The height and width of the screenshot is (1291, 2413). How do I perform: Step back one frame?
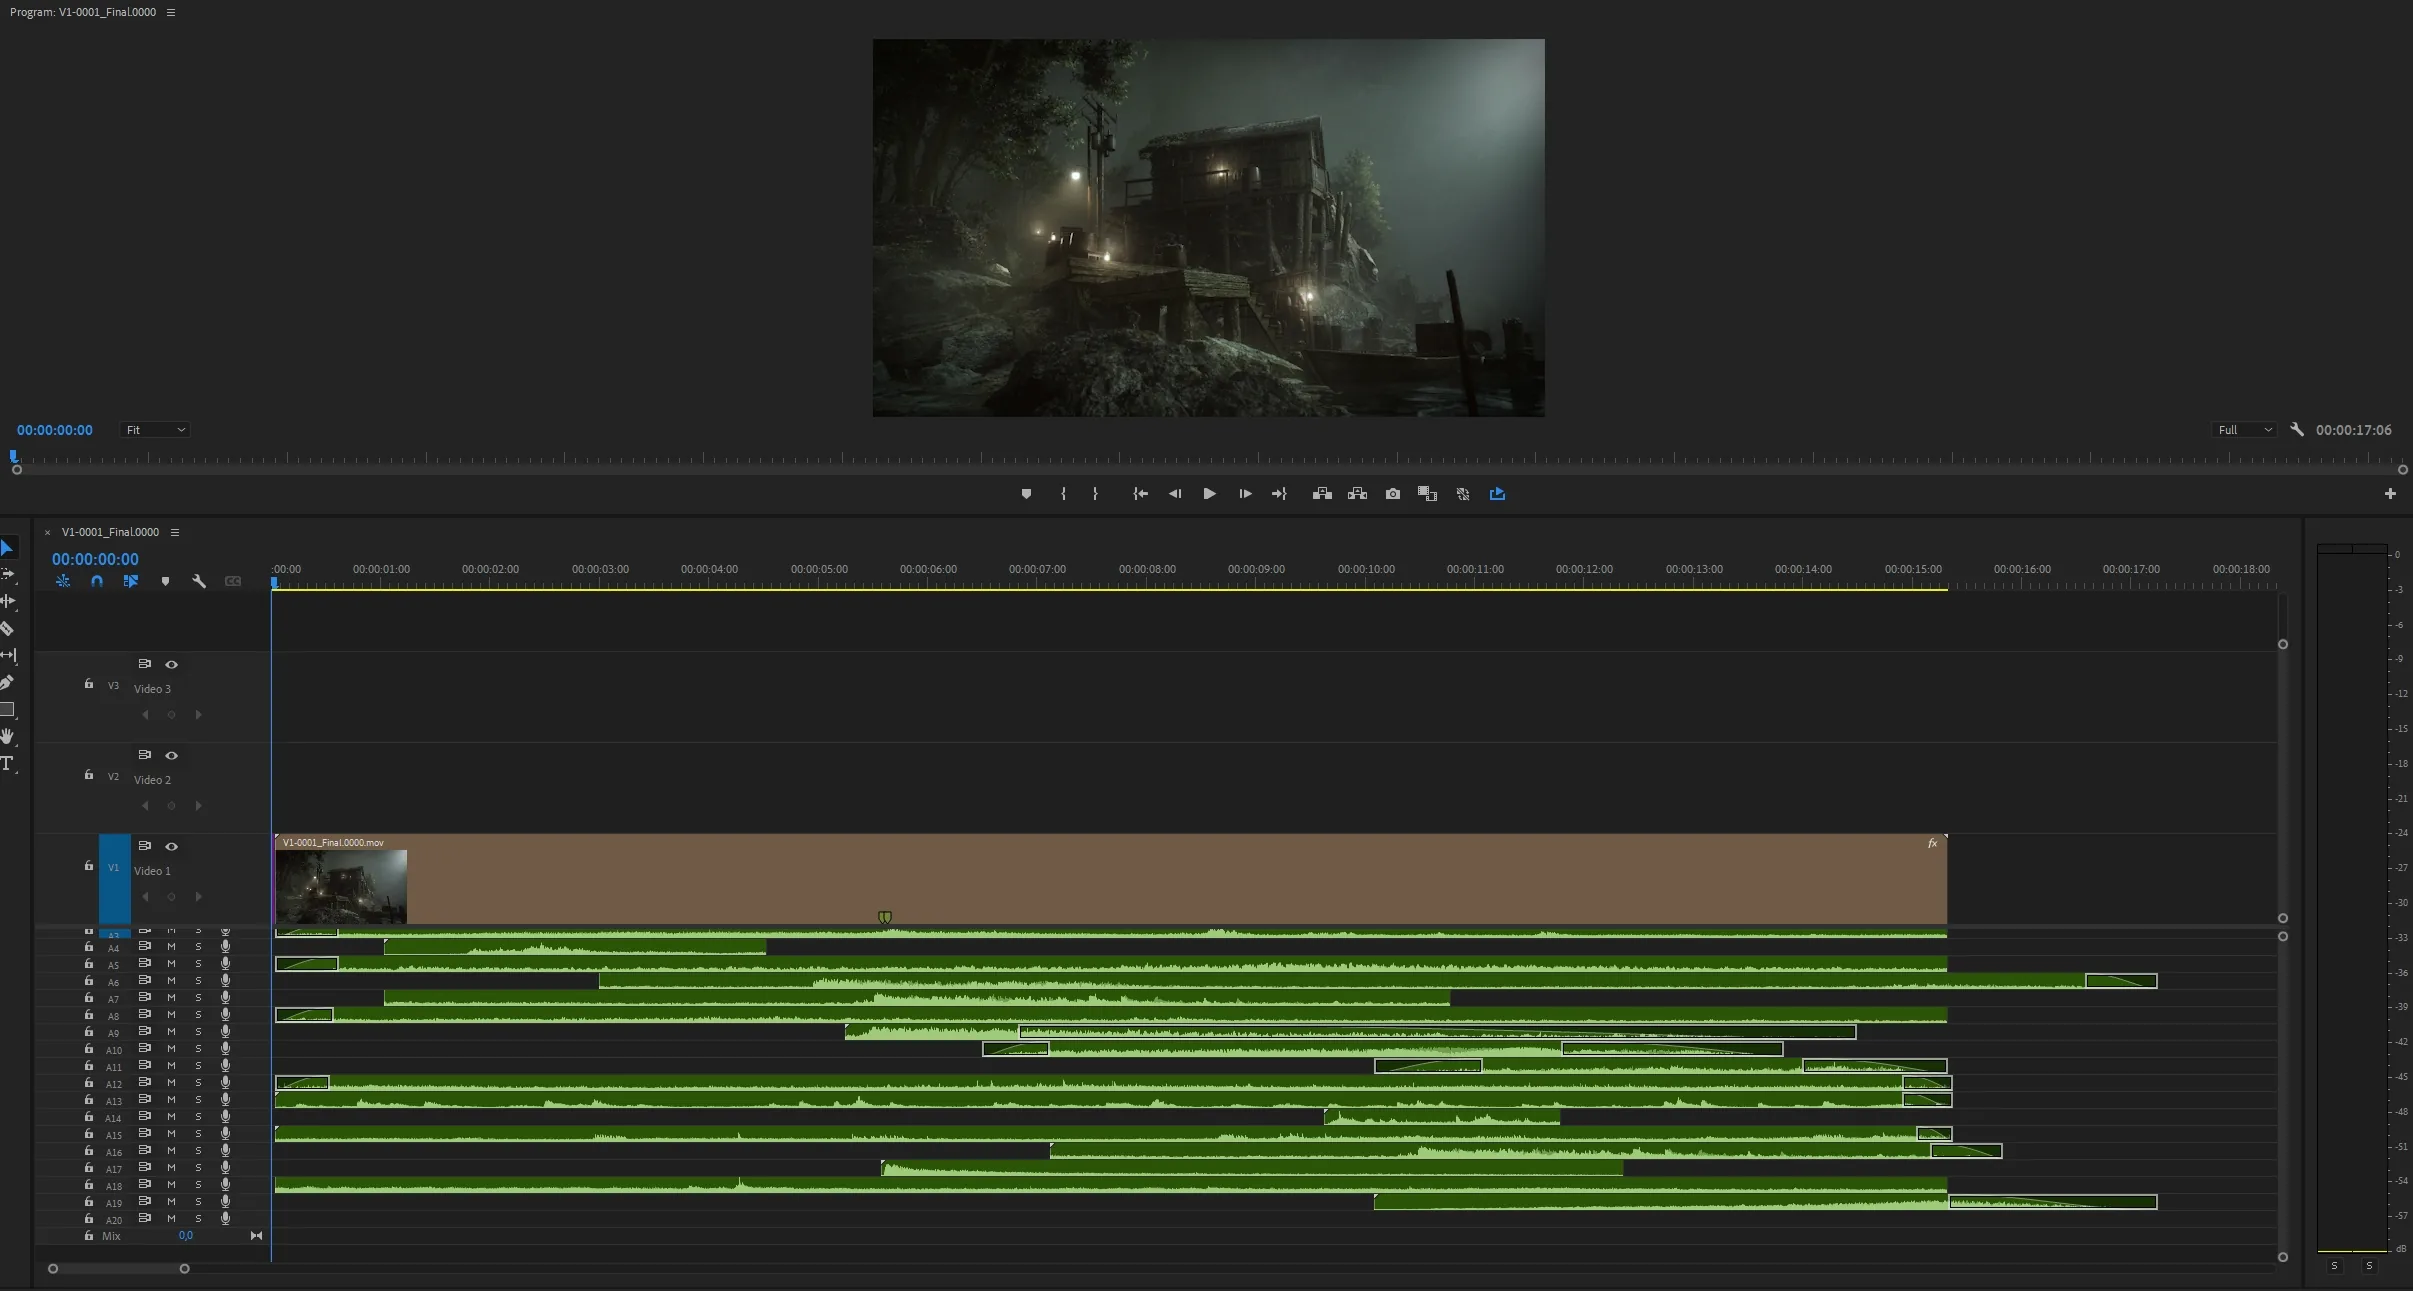pyautogui.click(x=1175, y=494)
